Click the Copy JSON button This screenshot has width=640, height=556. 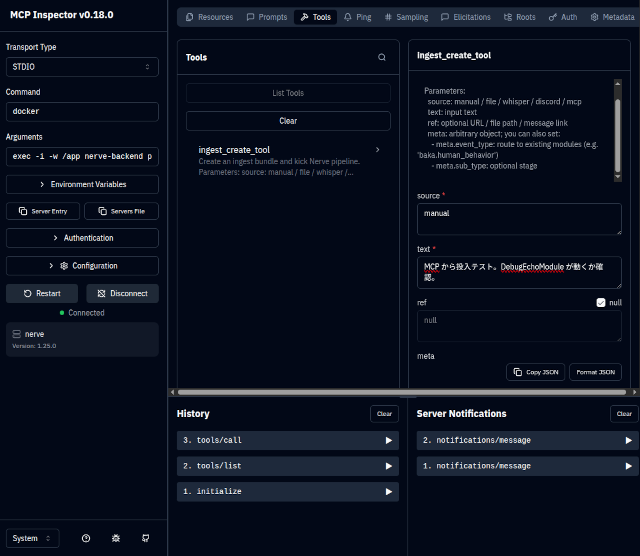coord(536,372)
